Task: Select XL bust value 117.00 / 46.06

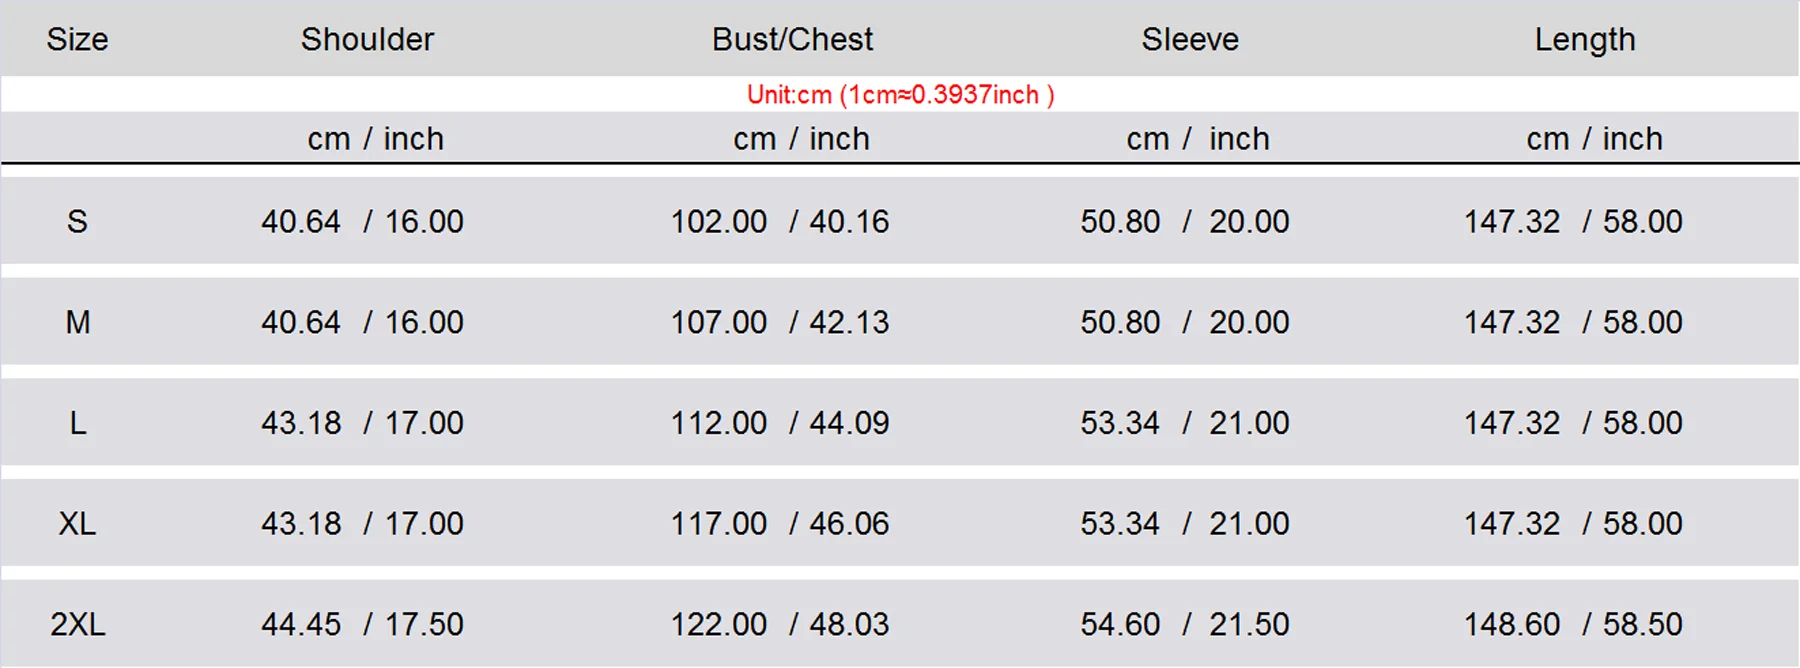Action: pyautogui.click(x=779, y=523)
